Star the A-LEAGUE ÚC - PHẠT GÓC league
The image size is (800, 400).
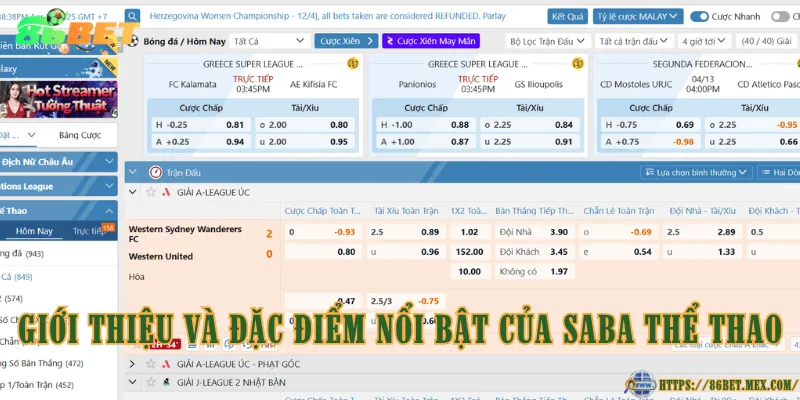pyautogui.click(x=151, y=364)
